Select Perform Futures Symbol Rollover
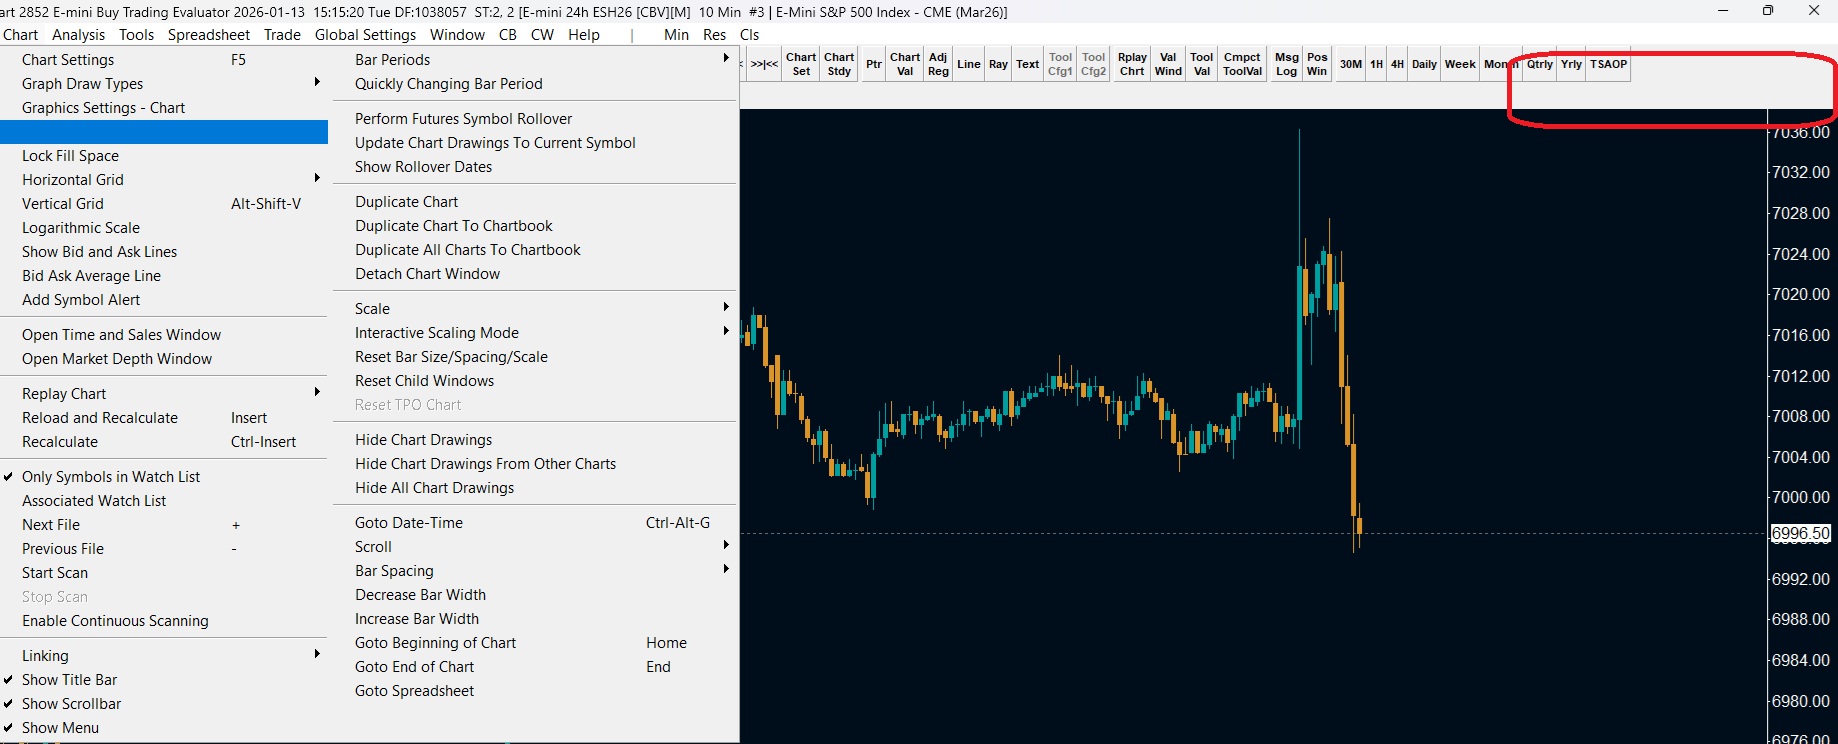Screen dimensions: 1838x744 tap(535, 119)
